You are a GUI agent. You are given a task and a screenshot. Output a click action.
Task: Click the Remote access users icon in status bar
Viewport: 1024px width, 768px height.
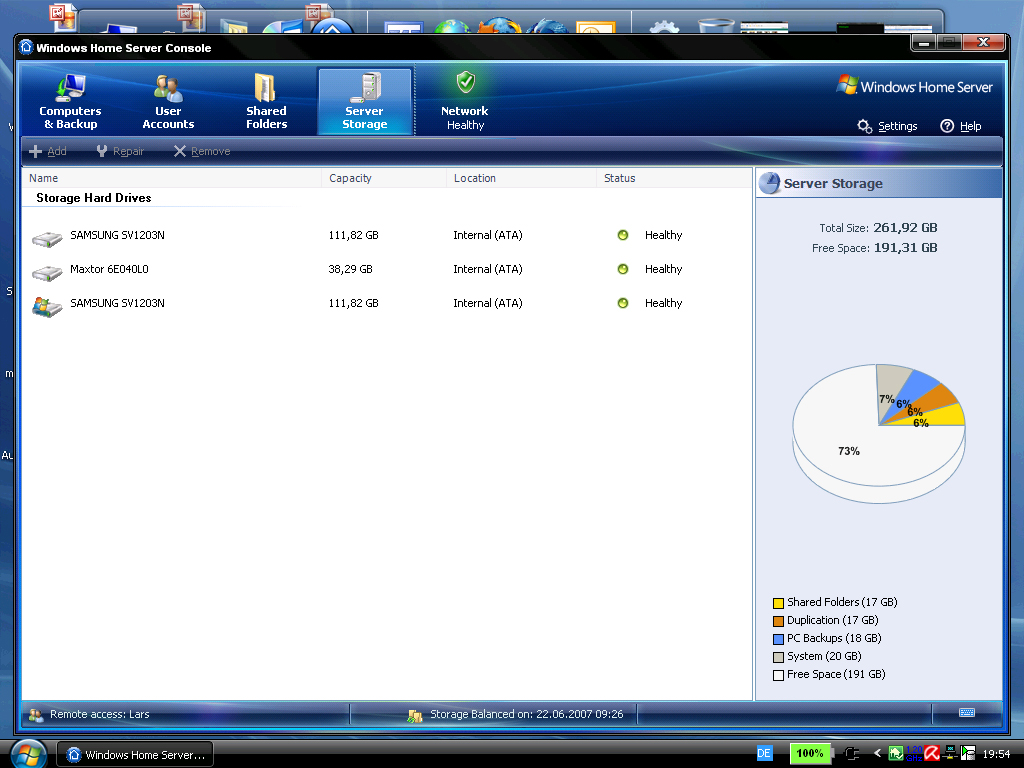[x=36, y=715]
